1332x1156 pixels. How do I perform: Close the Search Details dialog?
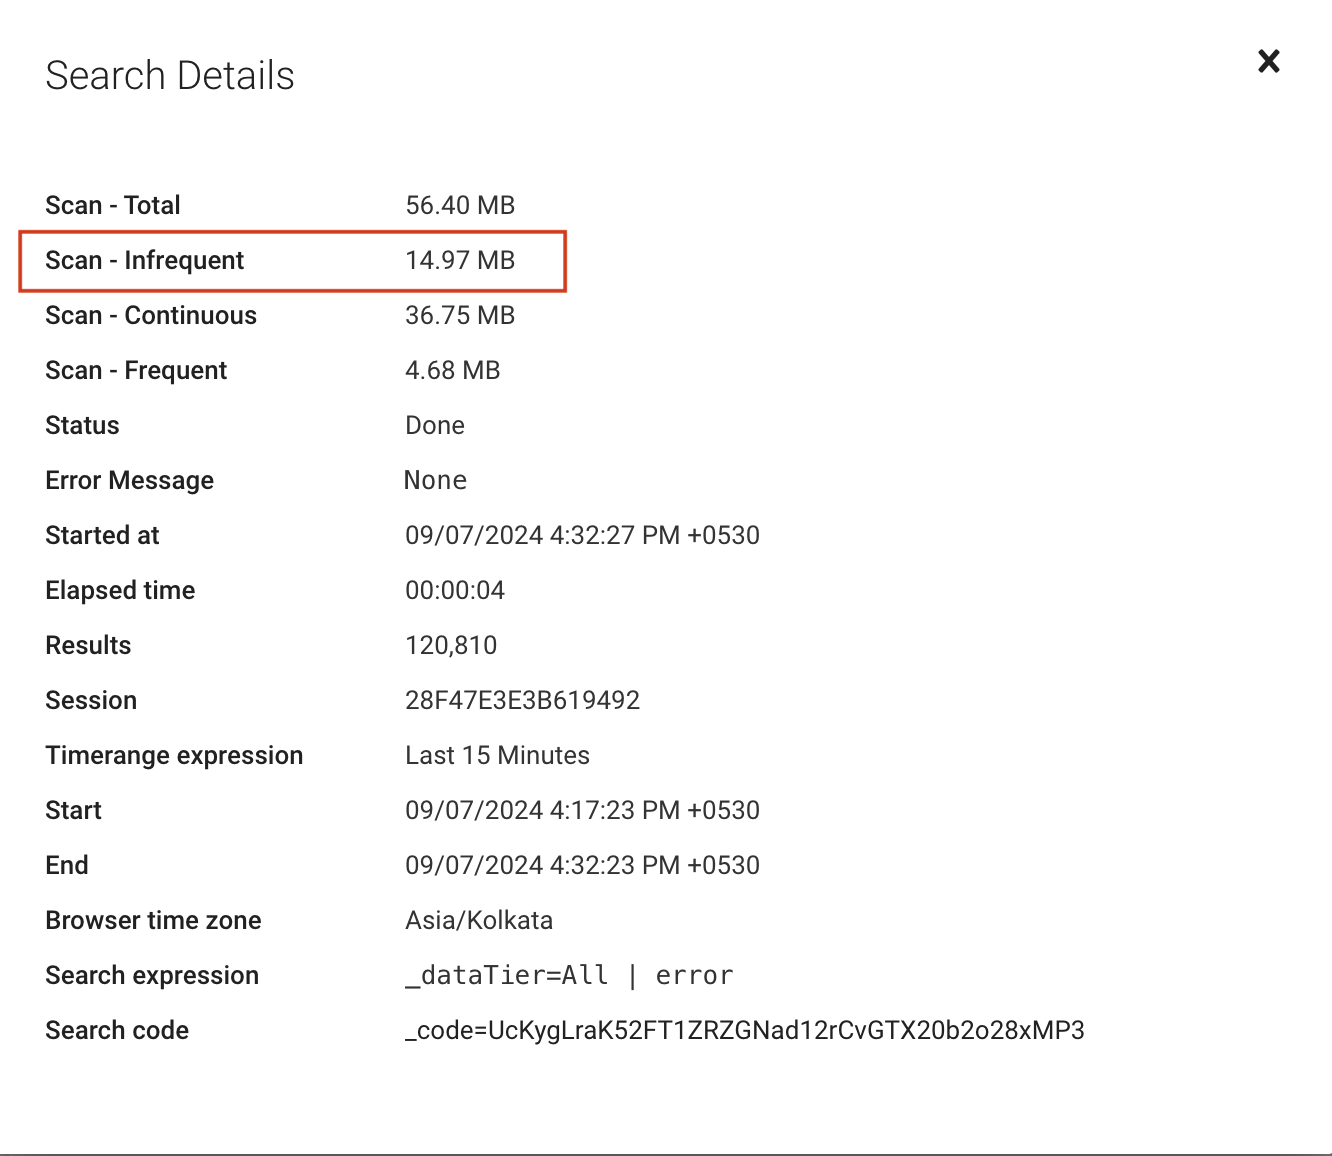click(x=1268, y=62)
